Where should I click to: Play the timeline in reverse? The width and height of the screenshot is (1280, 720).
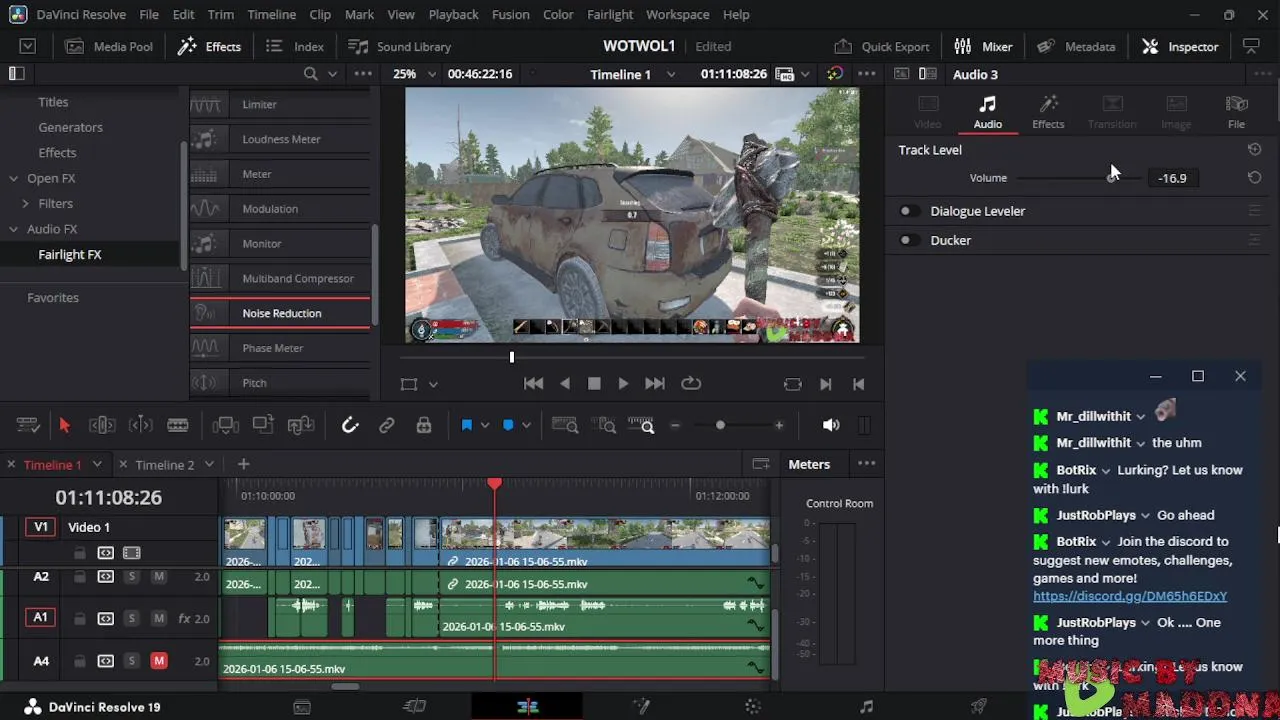click(x=565, y=383)
